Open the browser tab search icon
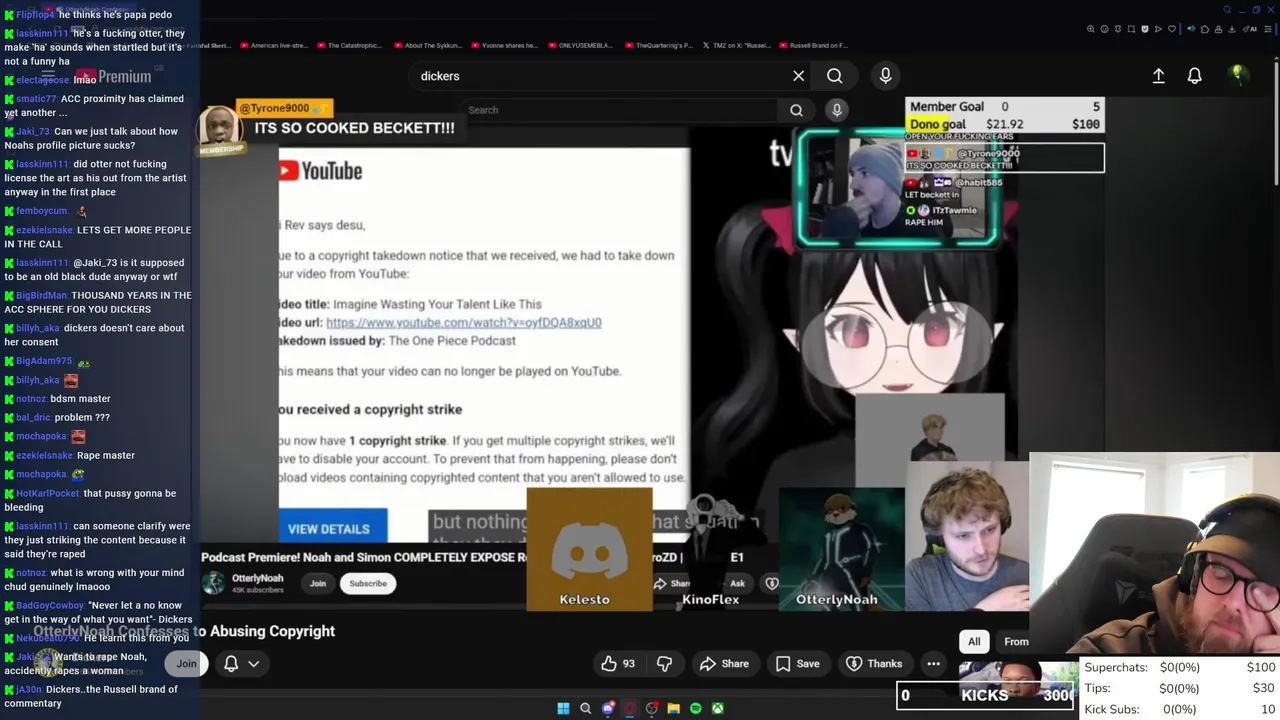Viewport: 1280px width, 720px height. [1228, 10]
